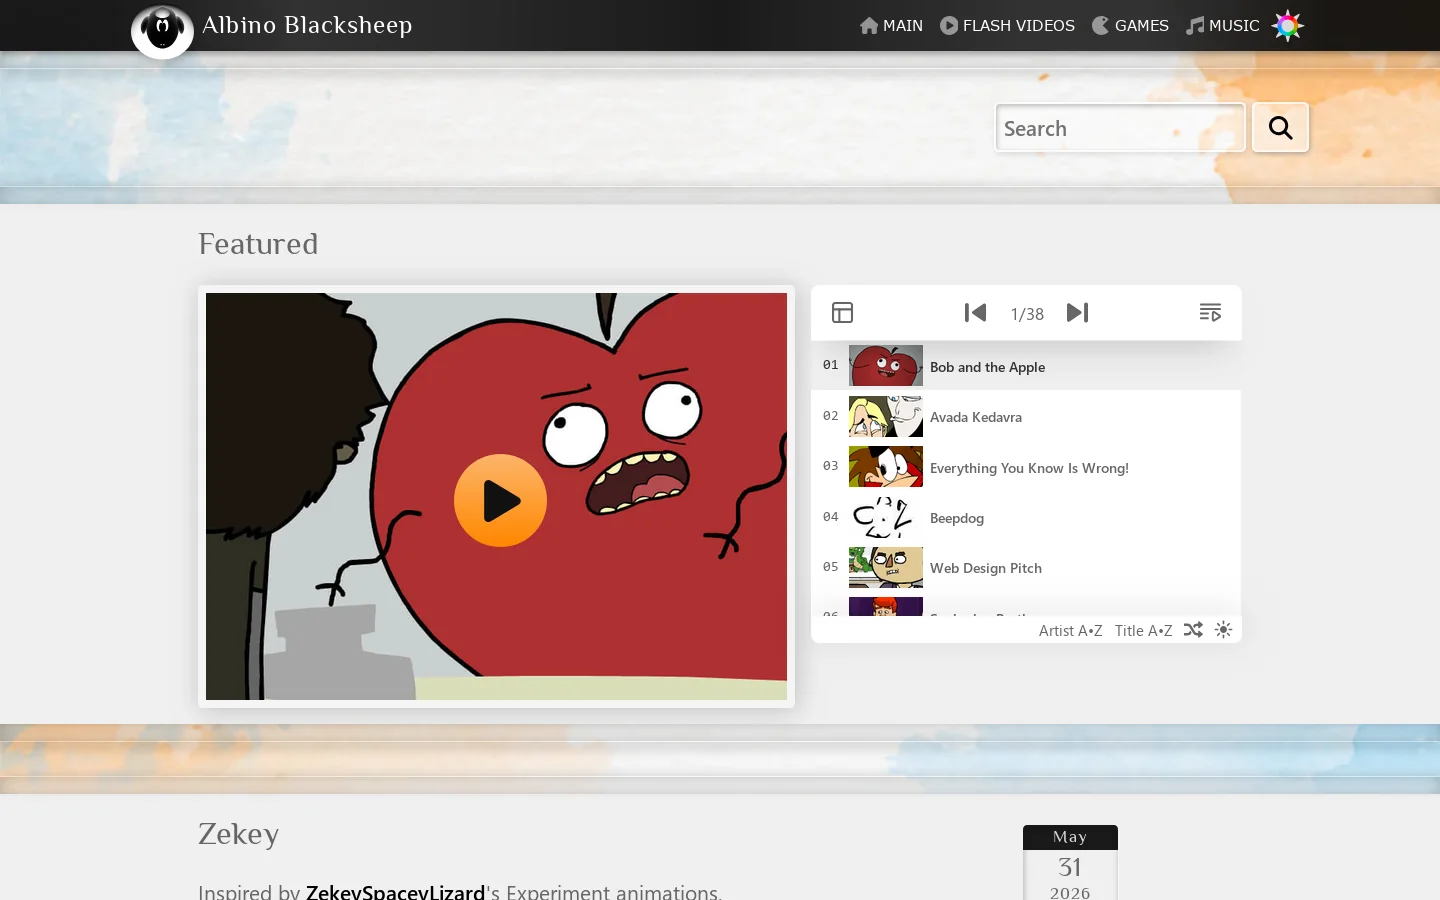Click the Avada Kedavra thumbnail

[886, 416]
